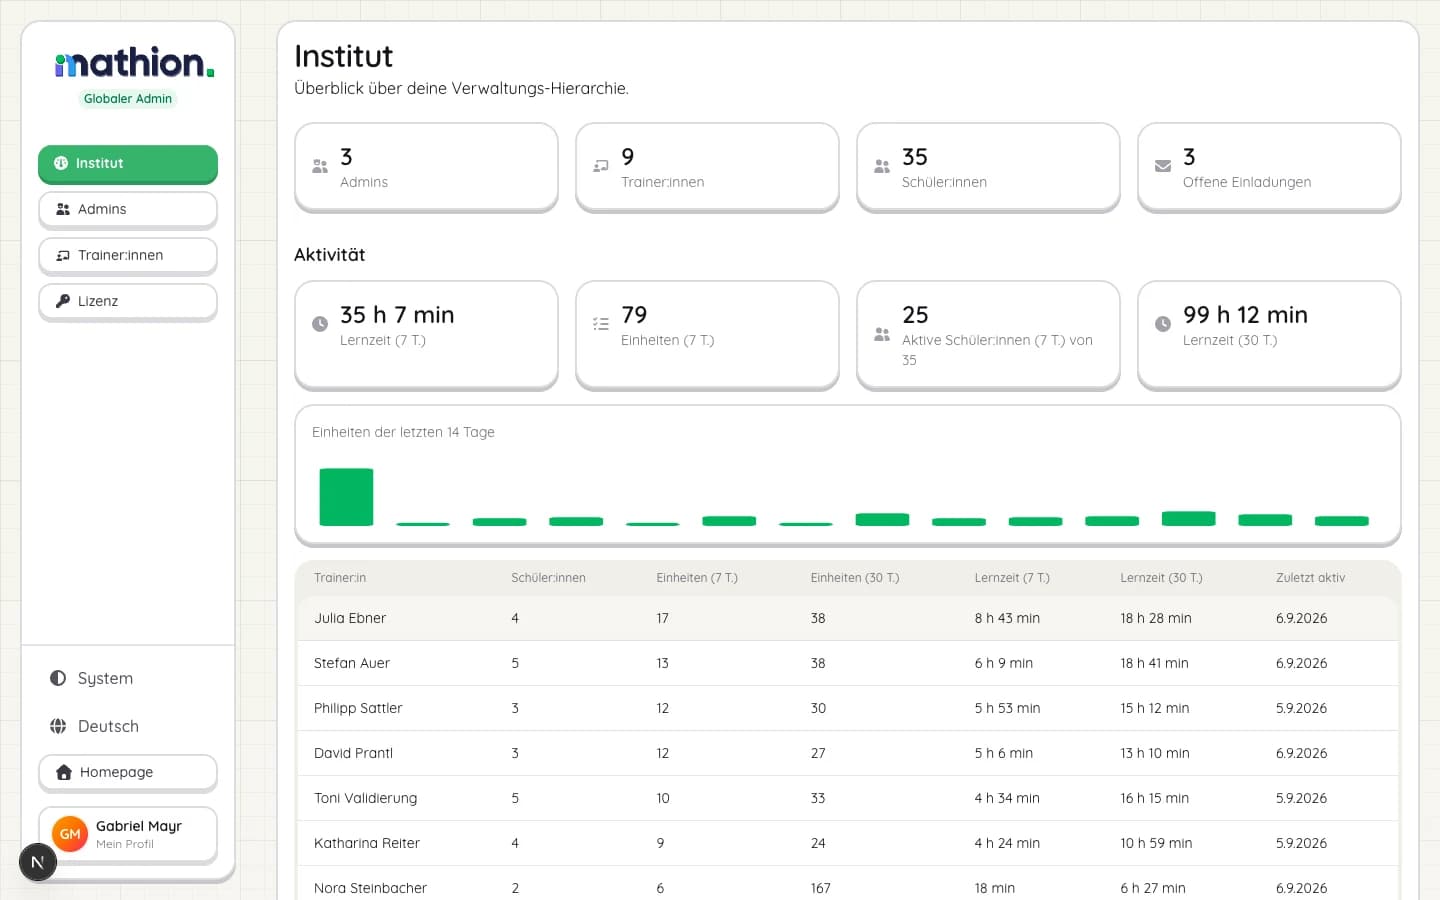Select the Julia Ebner row
Viewport: 1440px width, 900px height.
click(x=847, y=618)
